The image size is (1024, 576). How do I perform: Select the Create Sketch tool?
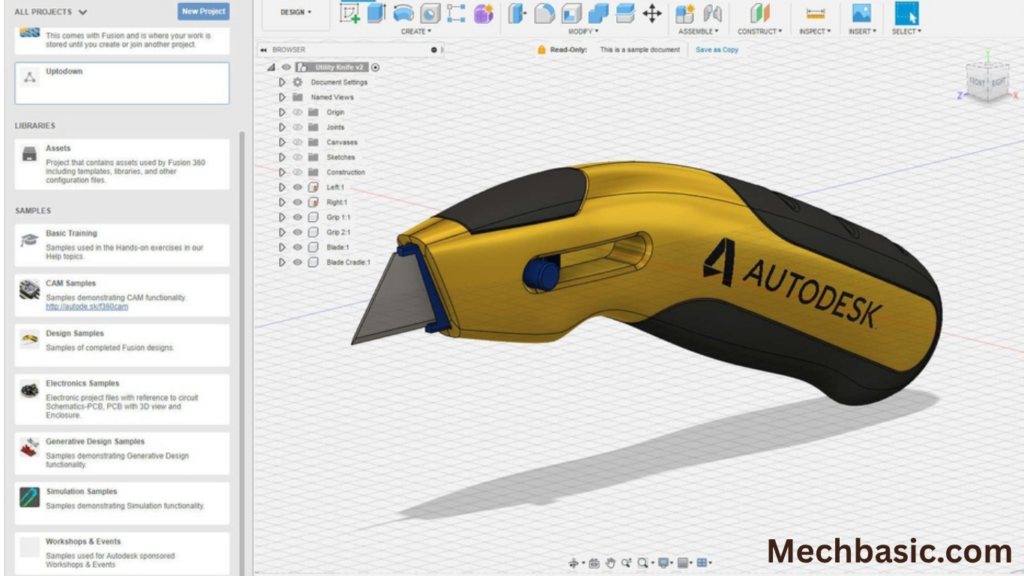click(350, 13)
